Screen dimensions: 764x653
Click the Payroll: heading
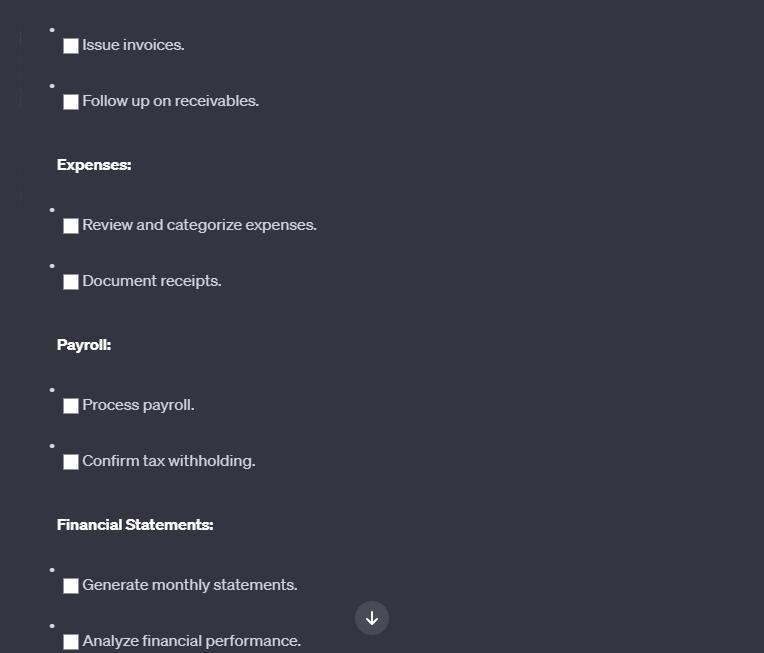tap(84, 345)
